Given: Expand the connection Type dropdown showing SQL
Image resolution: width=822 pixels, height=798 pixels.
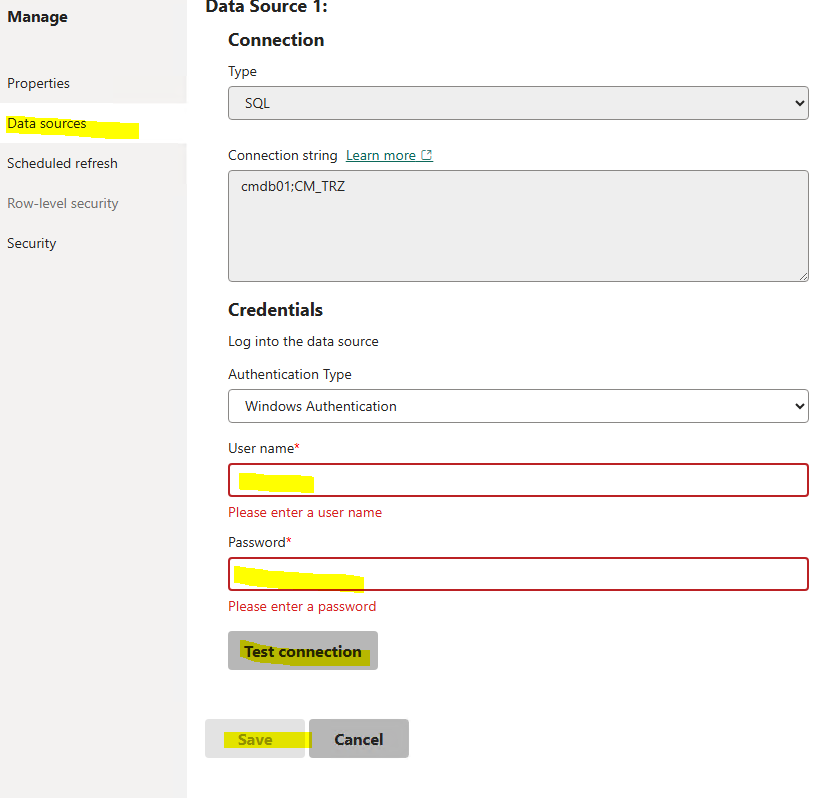Looking at the screenshot, I should (x=518, y=103).
